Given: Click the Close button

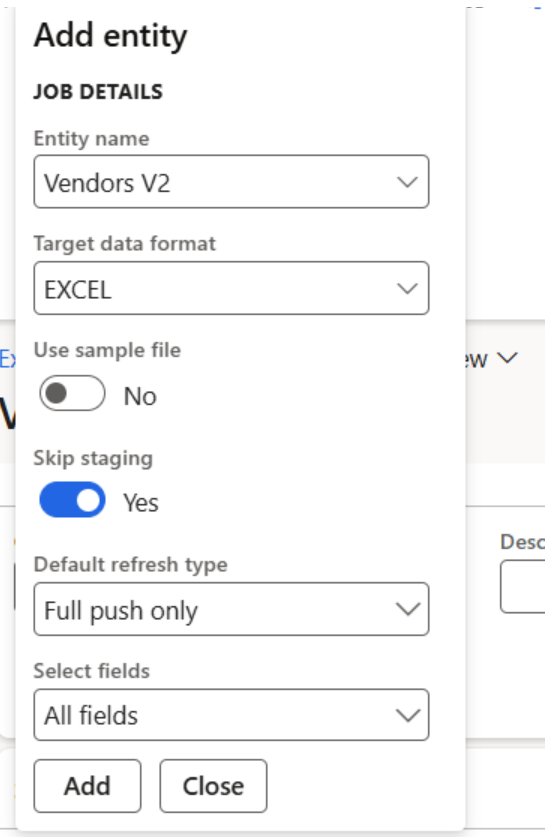Looking at the screenshot, I should pos(213,786).
